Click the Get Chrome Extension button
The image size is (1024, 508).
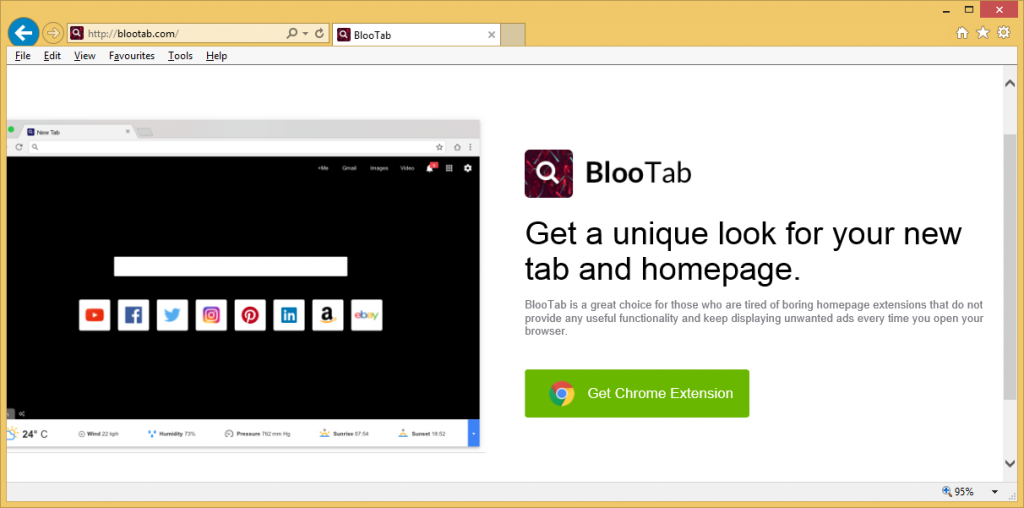click(x=636, y=393)
